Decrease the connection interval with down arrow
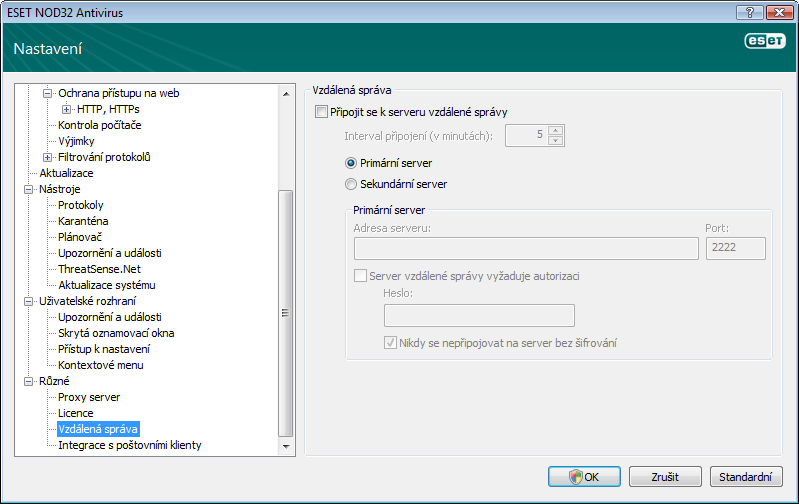Viewport: 799px width, 504px height. (x=555, y=140)
